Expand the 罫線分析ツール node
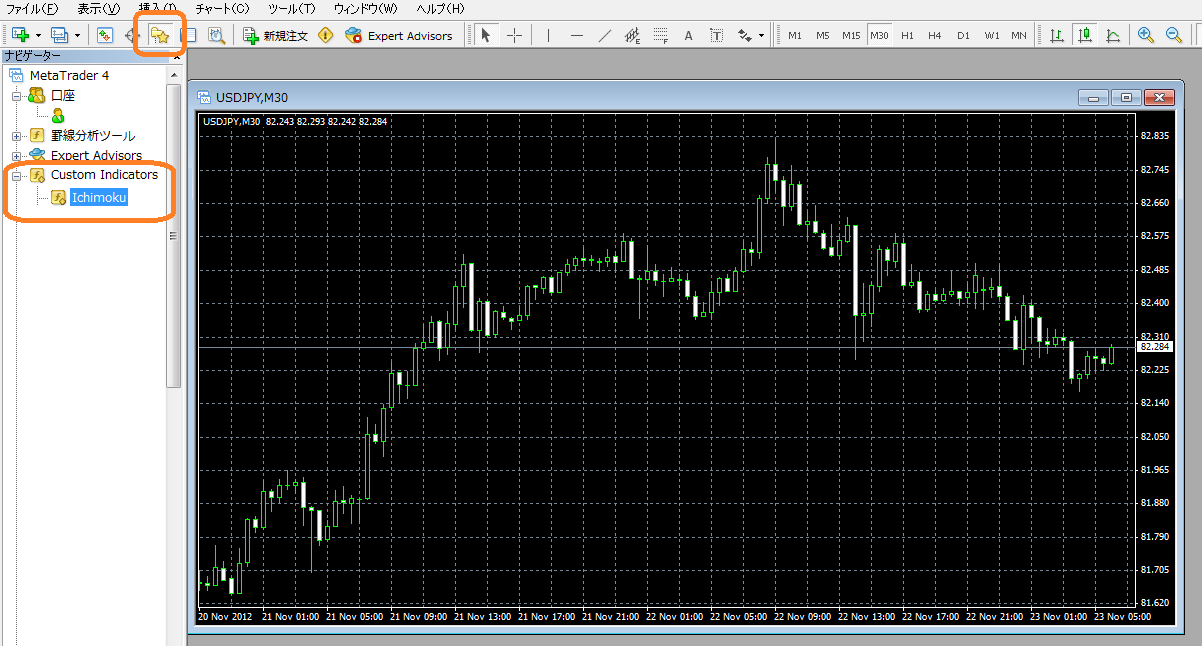The height and width of the screenshot is (646, 1202). pyautogui.click(x=16, y=136)
